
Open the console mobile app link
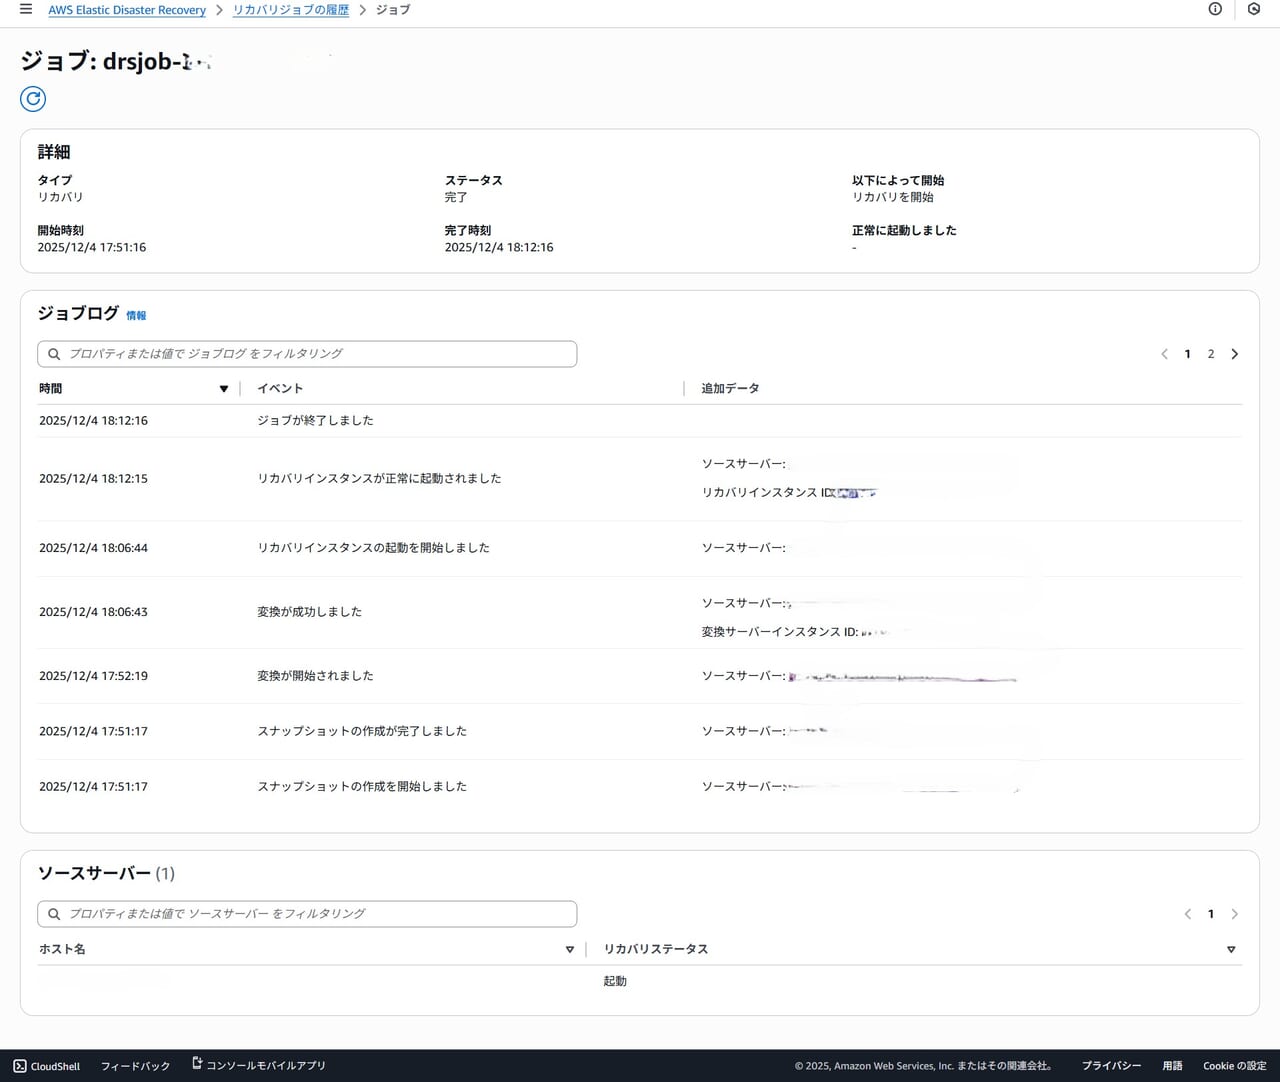coord(259,1066)
